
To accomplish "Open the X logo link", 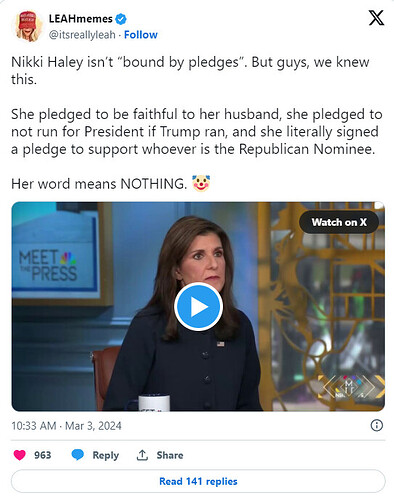I will click(376, 18).
